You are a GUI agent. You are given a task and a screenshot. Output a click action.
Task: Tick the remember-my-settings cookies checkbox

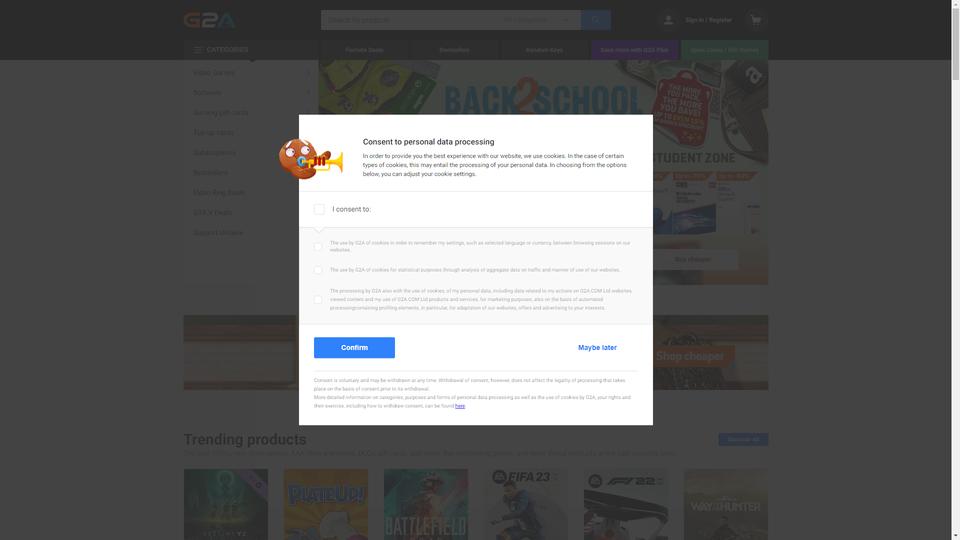(x=318, y=247)
